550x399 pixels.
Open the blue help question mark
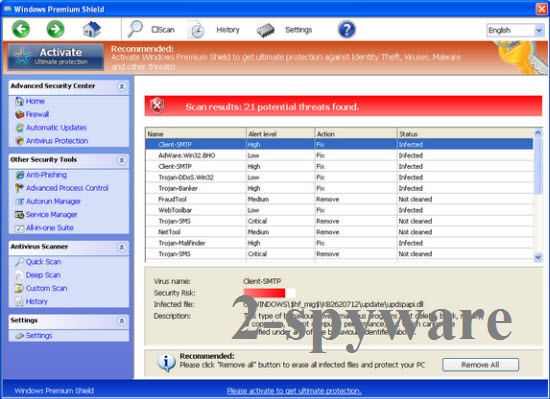click(x=347, y=29)
